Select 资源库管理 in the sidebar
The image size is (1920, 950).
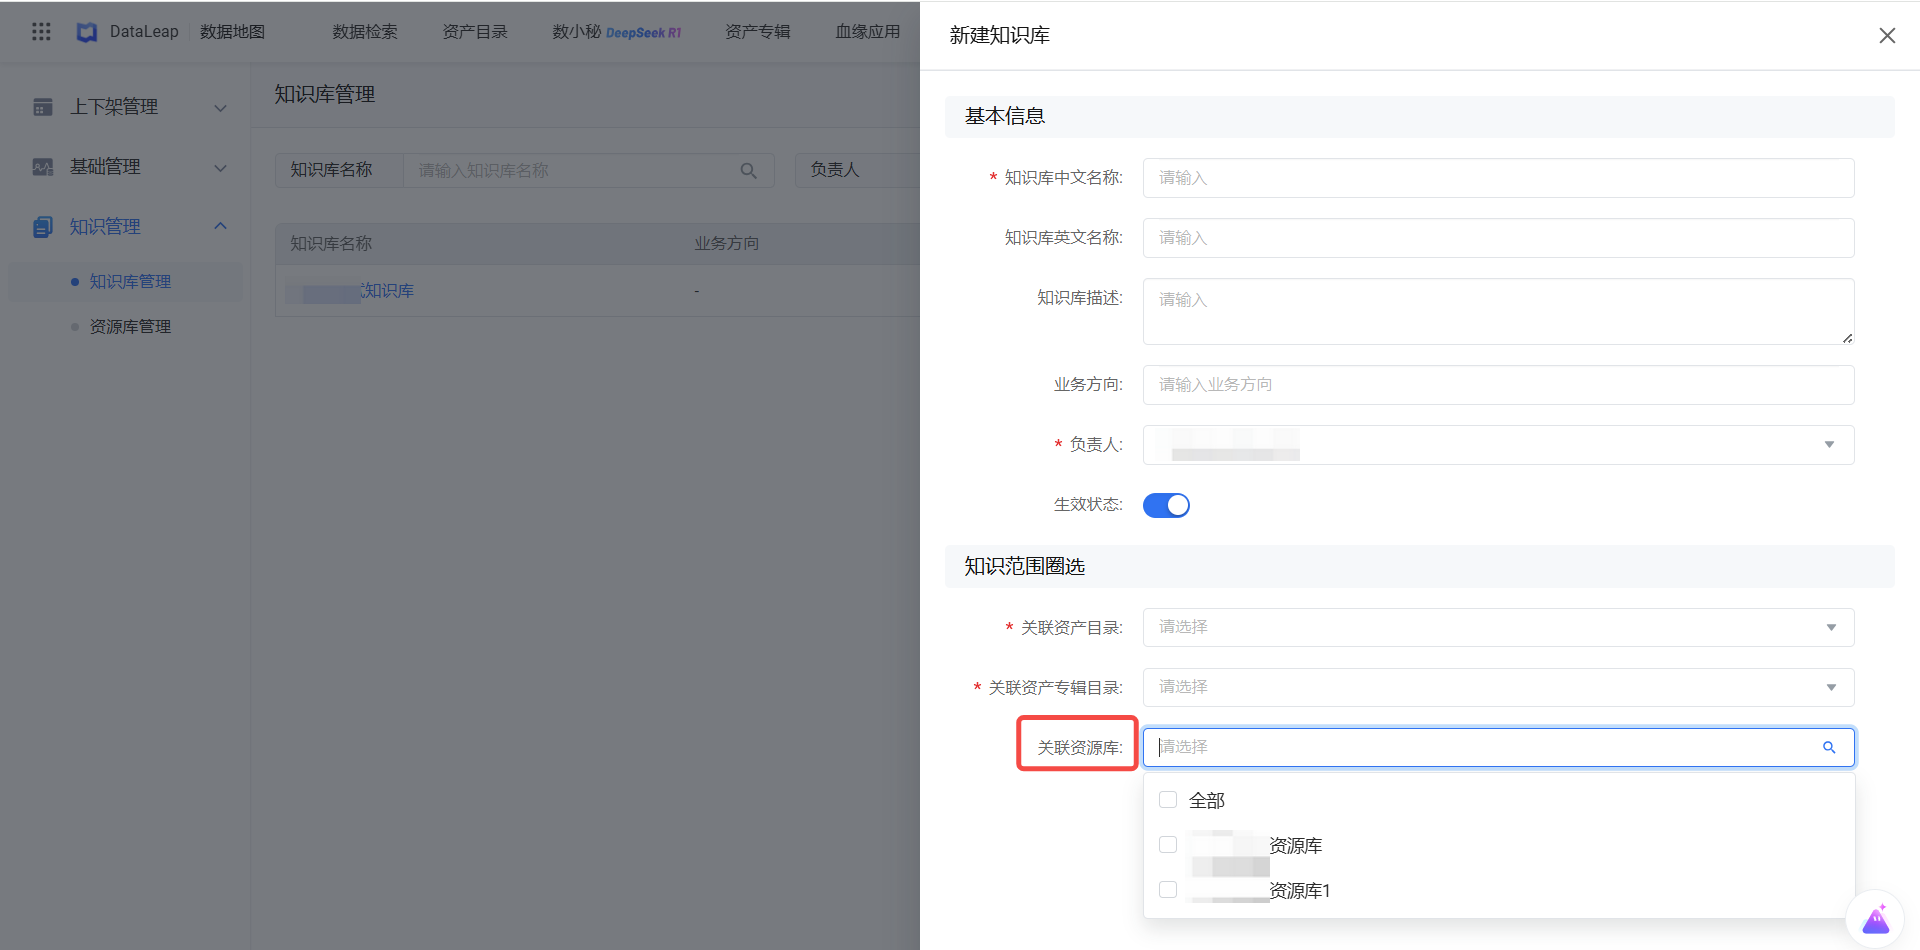coord(130,327)
